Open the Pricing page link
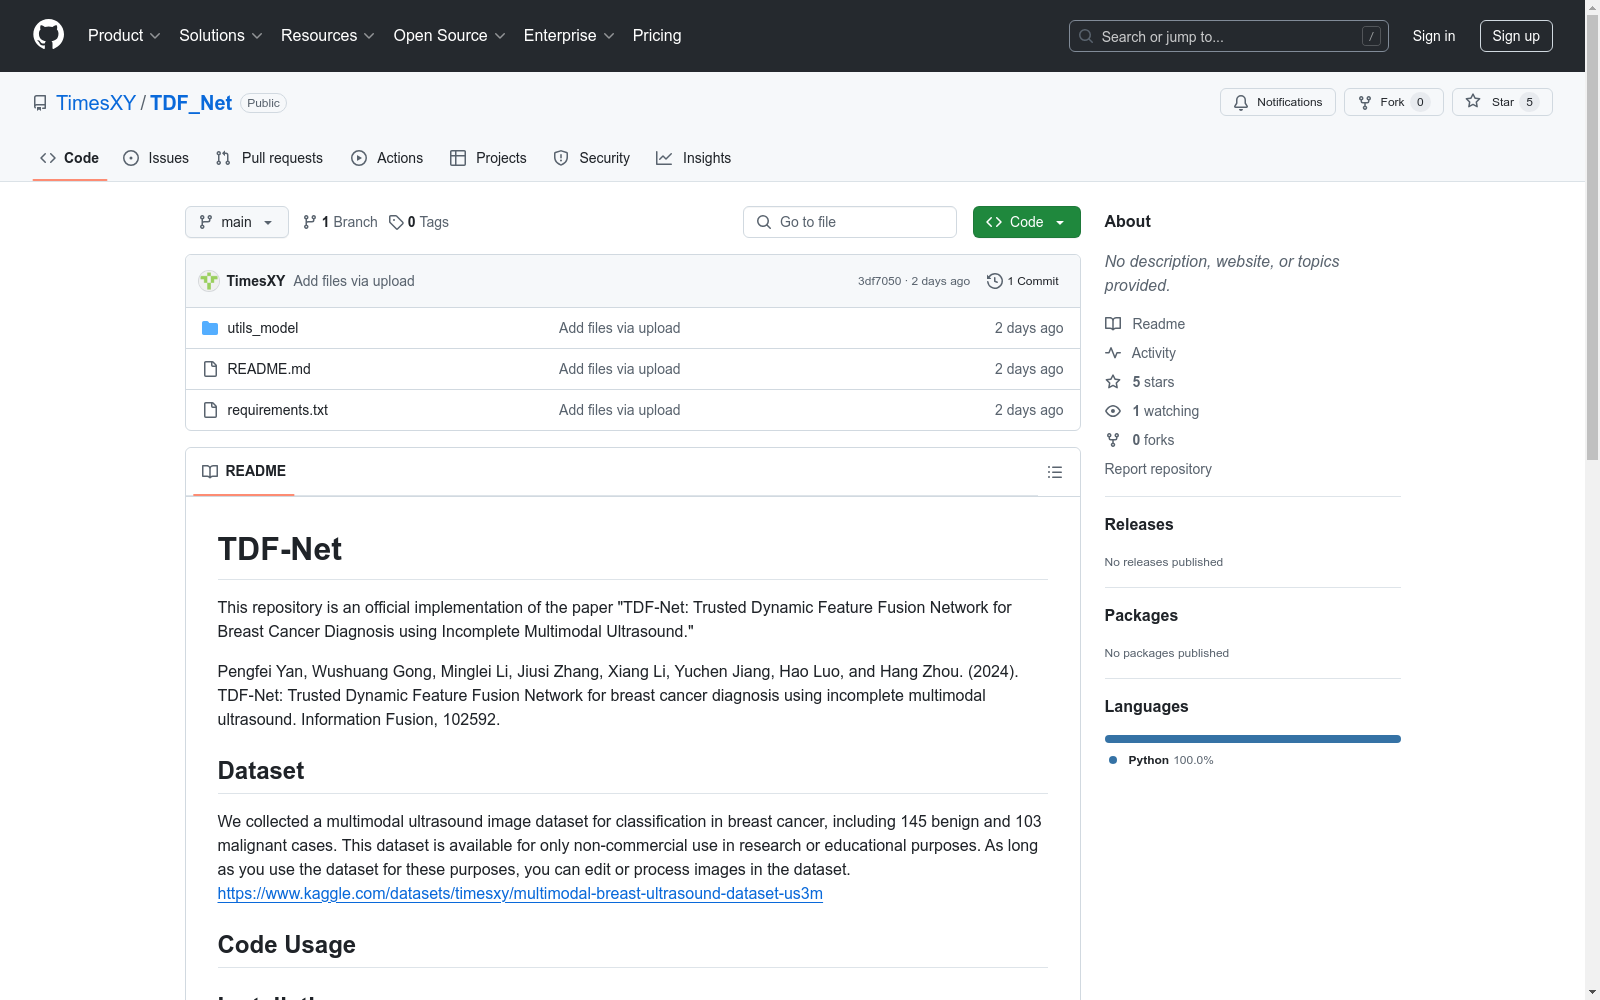This screenshot has width=1600, height=1000. [657, 35]
